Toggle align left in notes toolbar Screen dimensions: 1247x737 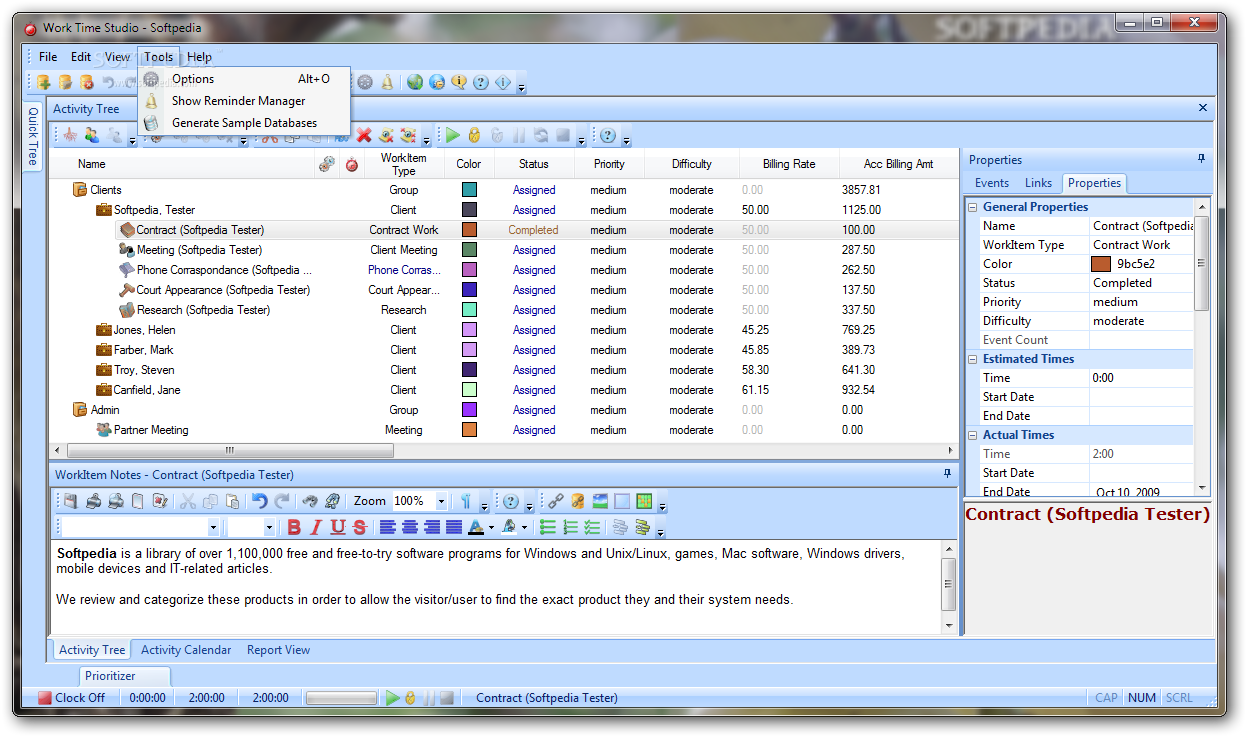coord(388,527)
